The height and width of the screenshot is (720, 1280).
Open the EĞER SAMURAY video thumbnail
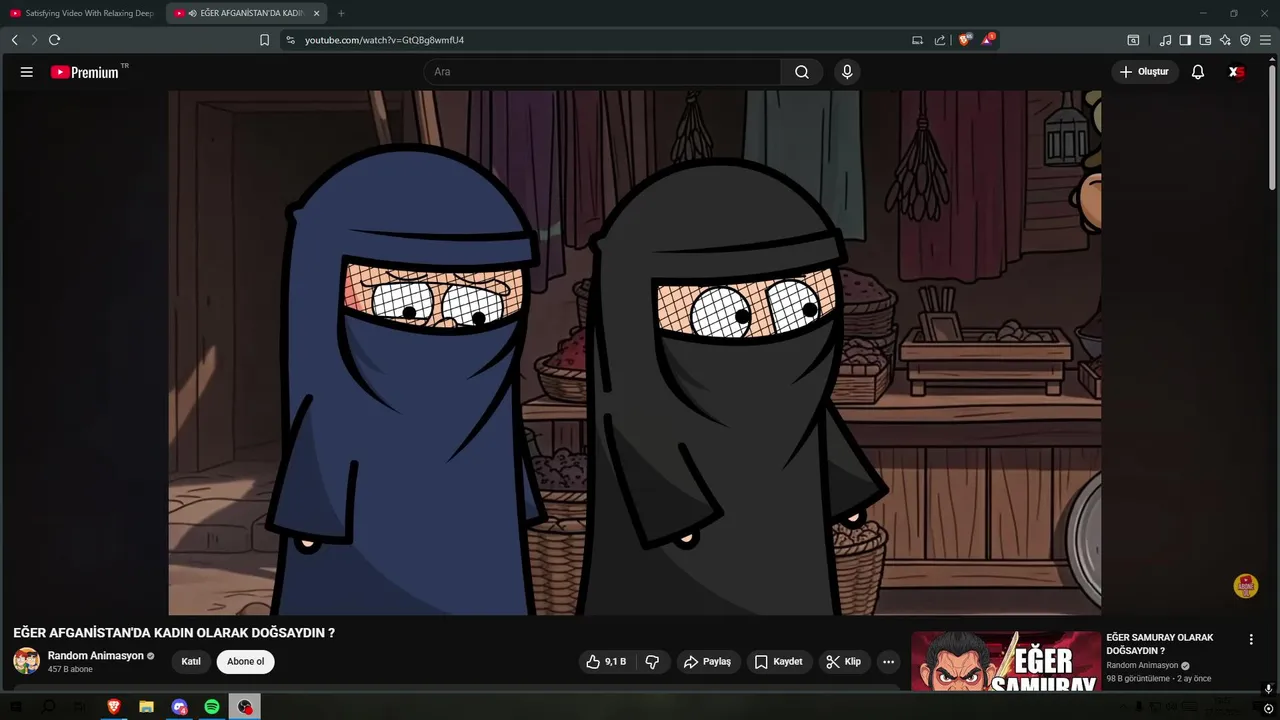tap(1006, 661)
